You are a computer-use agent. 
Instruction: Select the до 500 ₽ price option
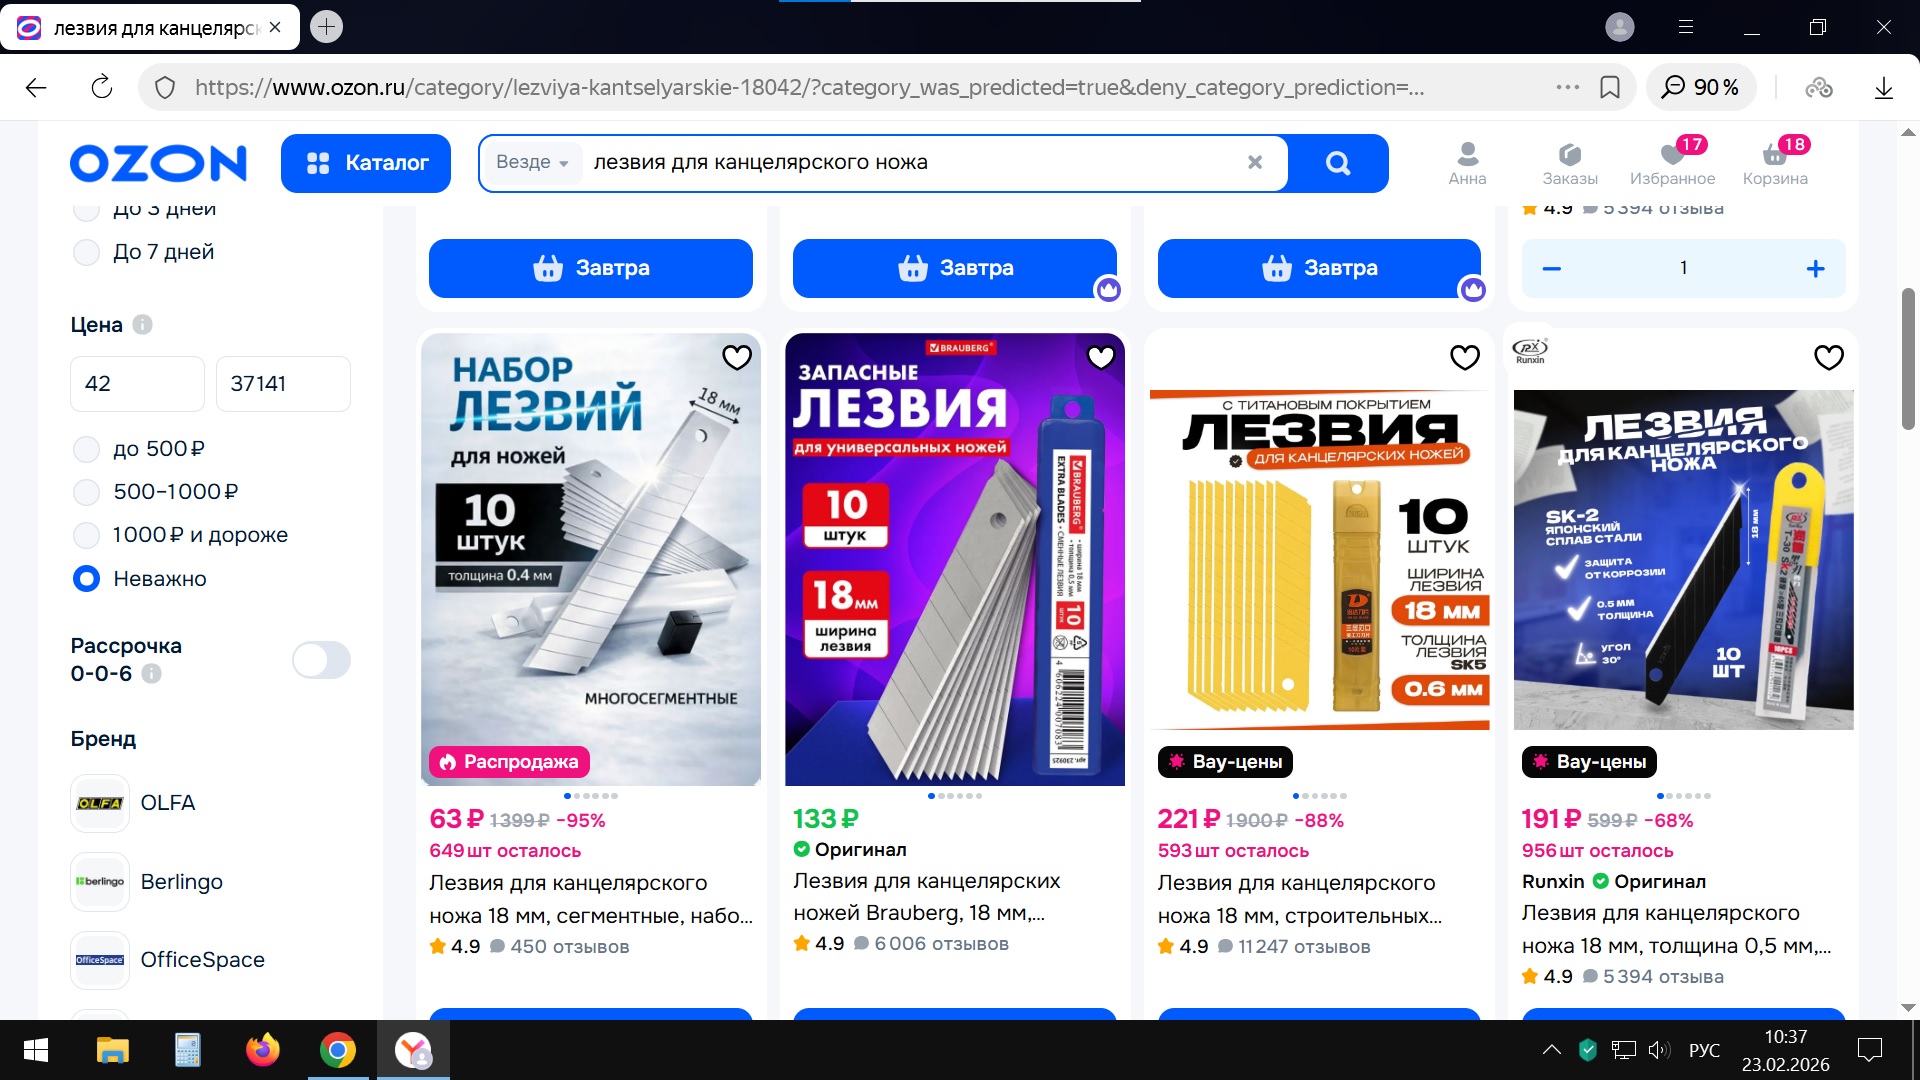(87, 449)
